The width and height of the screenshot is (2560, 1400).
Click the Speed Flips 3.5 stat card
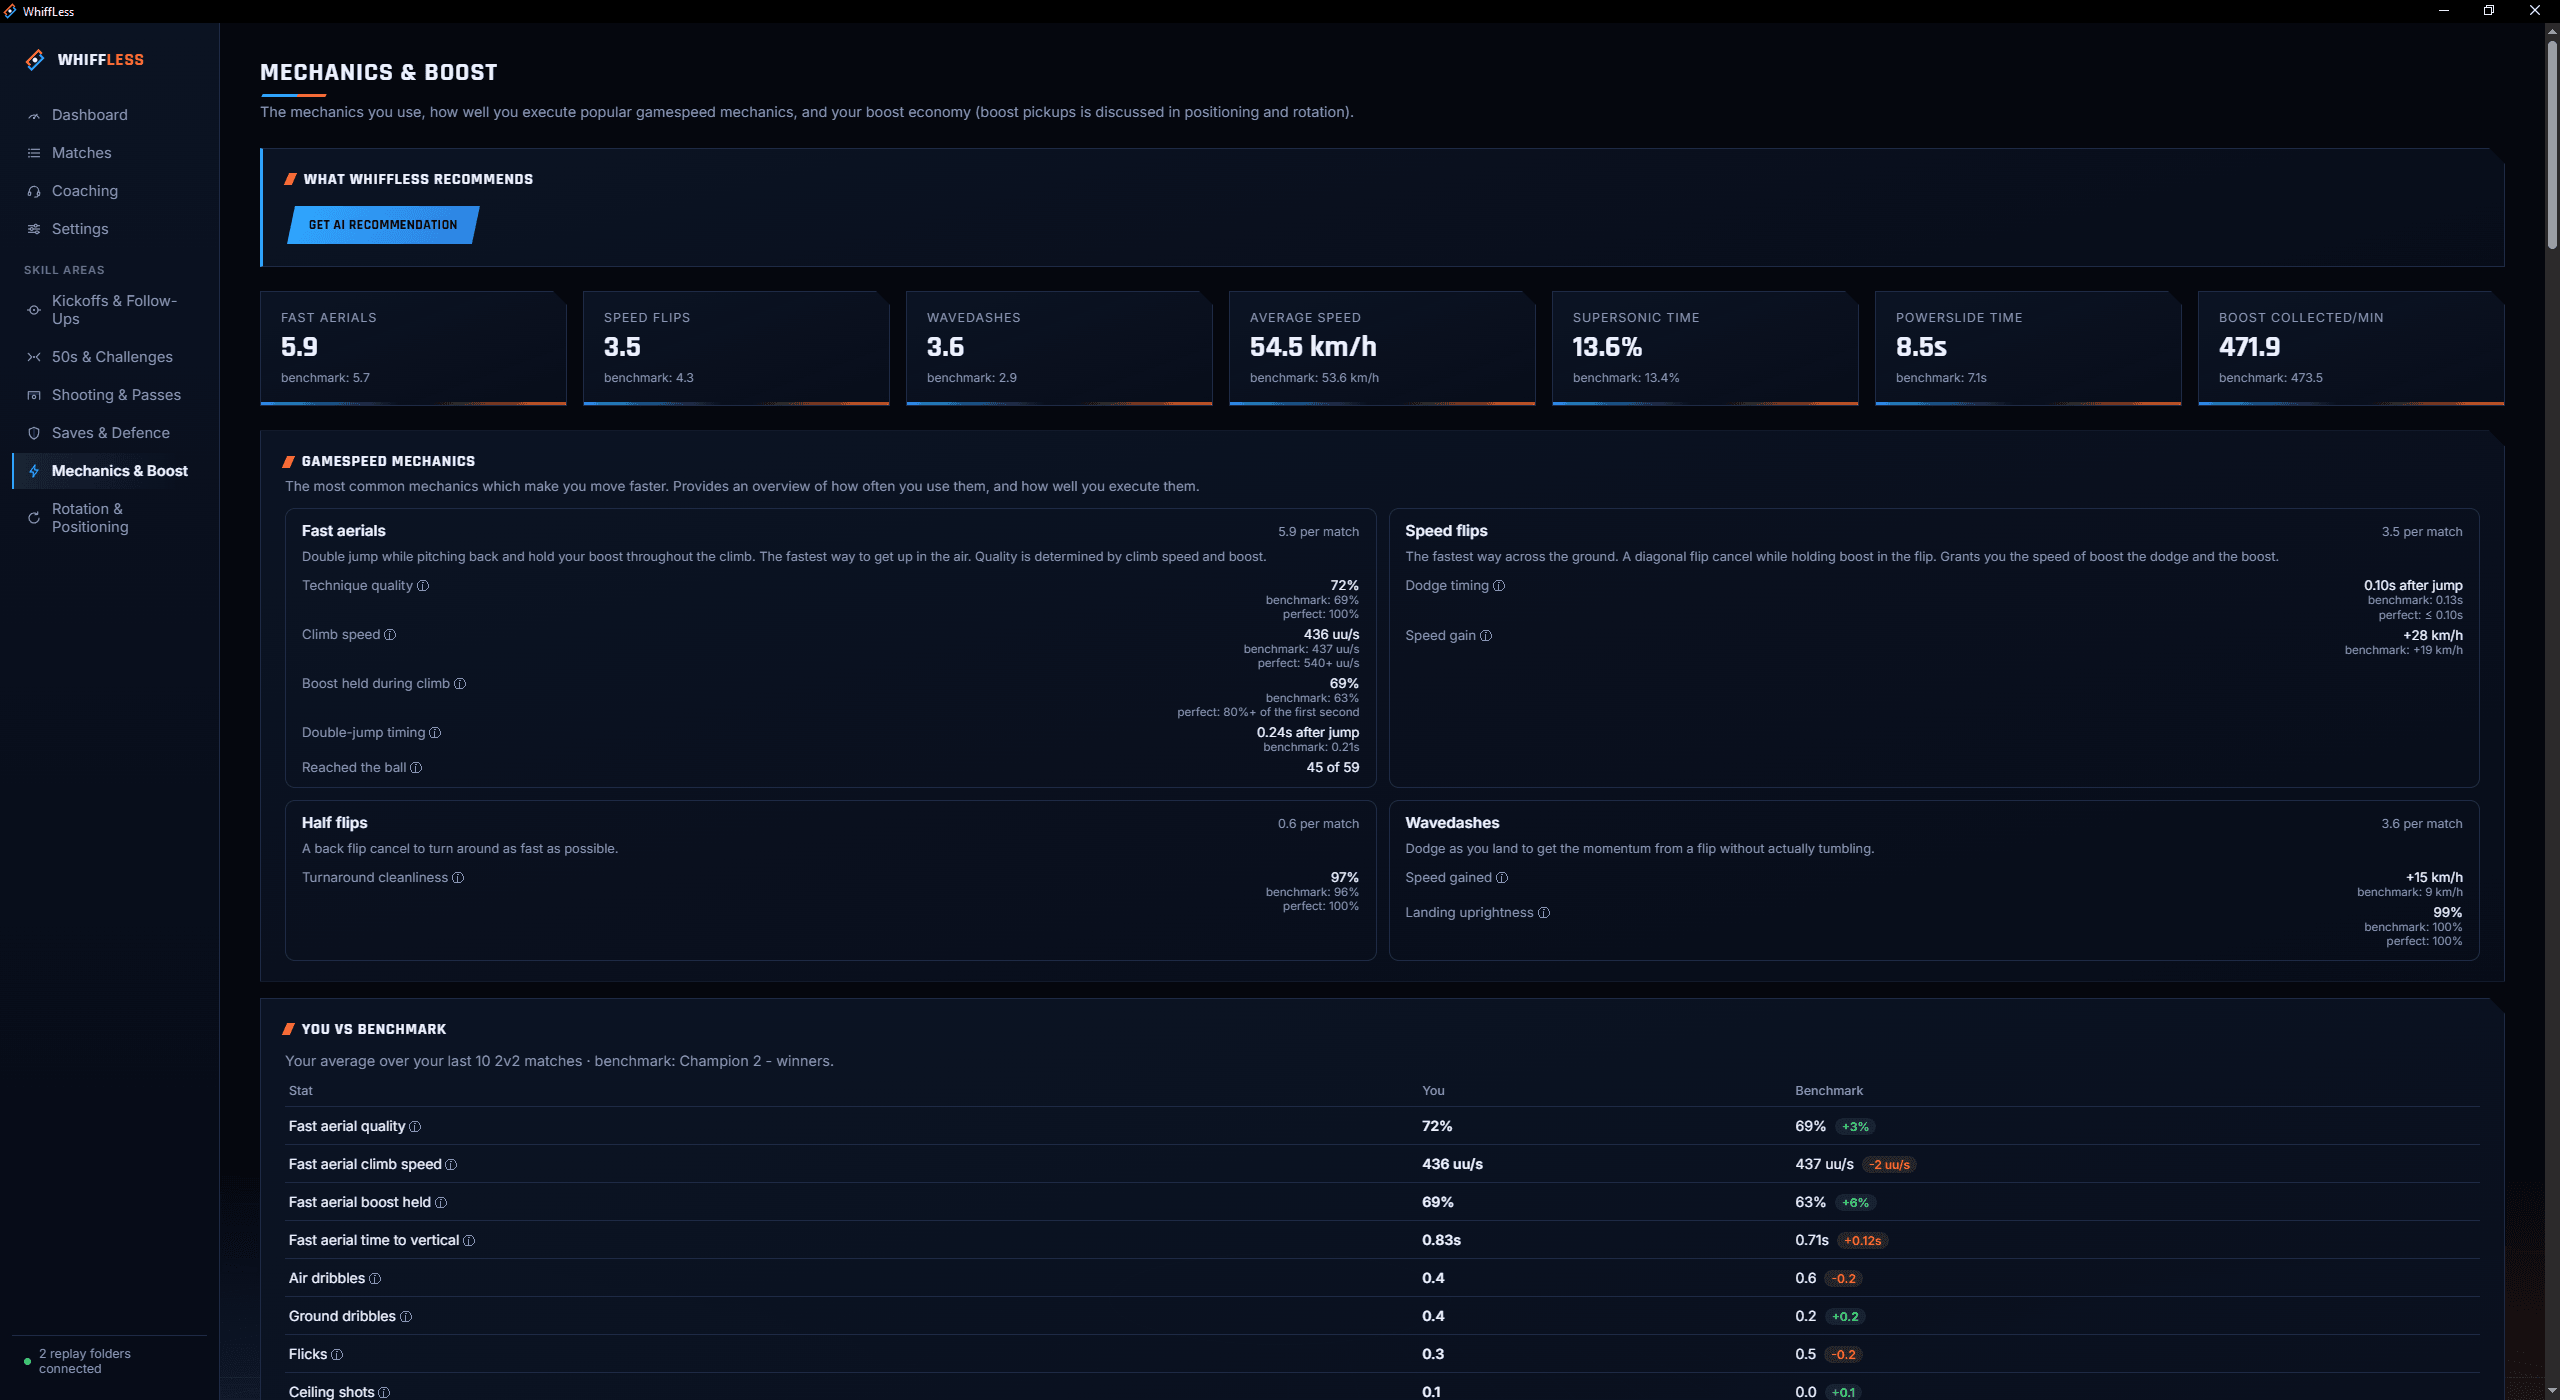736,348
